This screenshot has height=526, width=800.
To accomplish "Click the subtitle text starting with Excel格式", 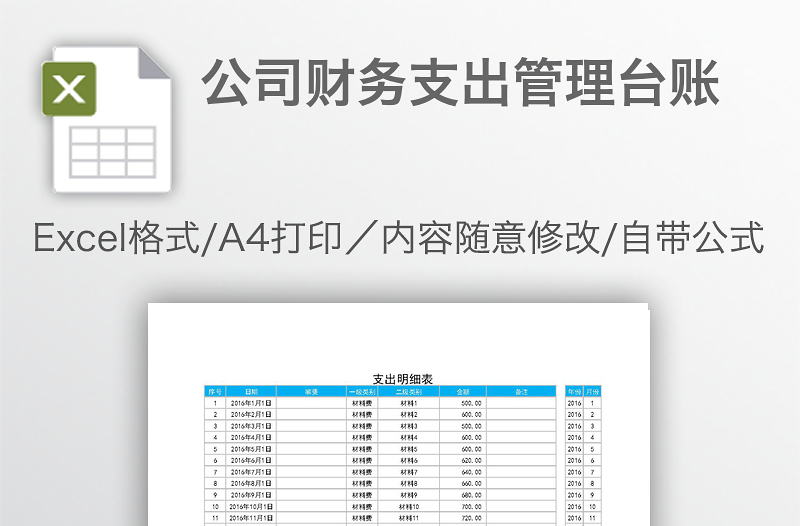I will [399, 240].
